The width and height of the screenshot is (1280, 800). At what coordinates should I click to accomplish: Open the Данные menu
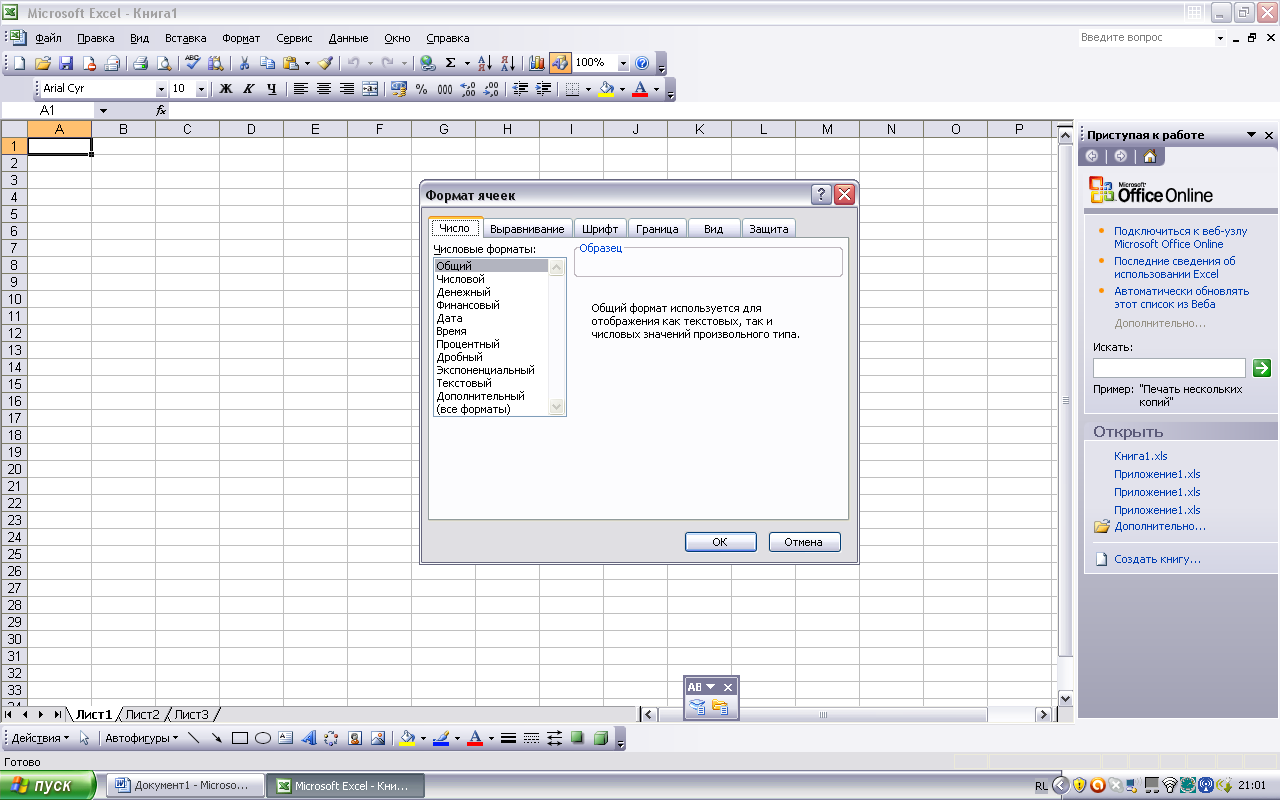[x=348, y=38]
